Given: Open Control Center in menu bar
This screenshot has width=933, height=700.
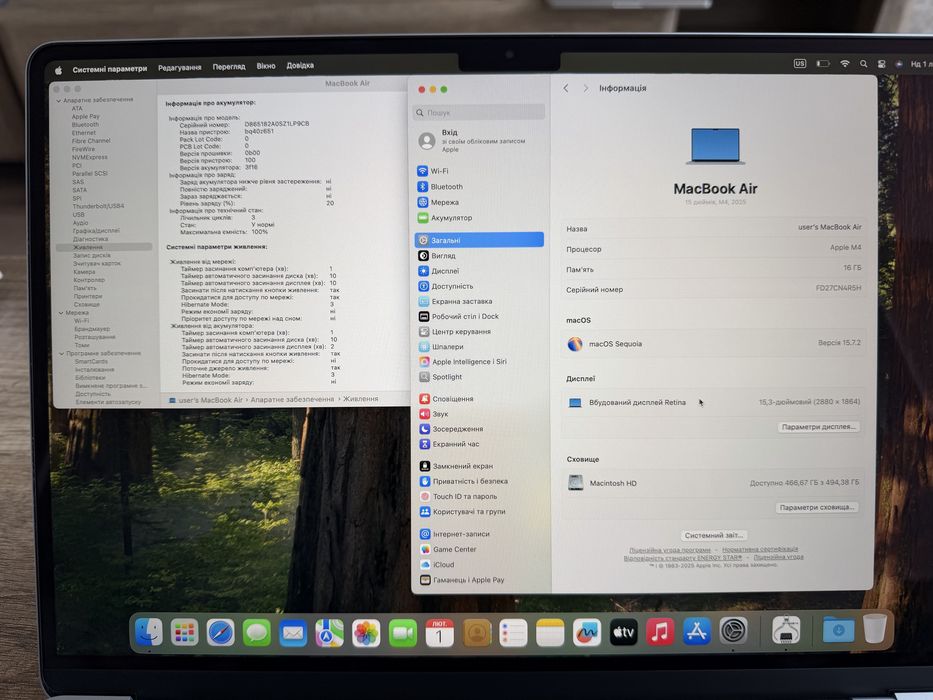Looking at the screenshot, I should pos(881,64).
